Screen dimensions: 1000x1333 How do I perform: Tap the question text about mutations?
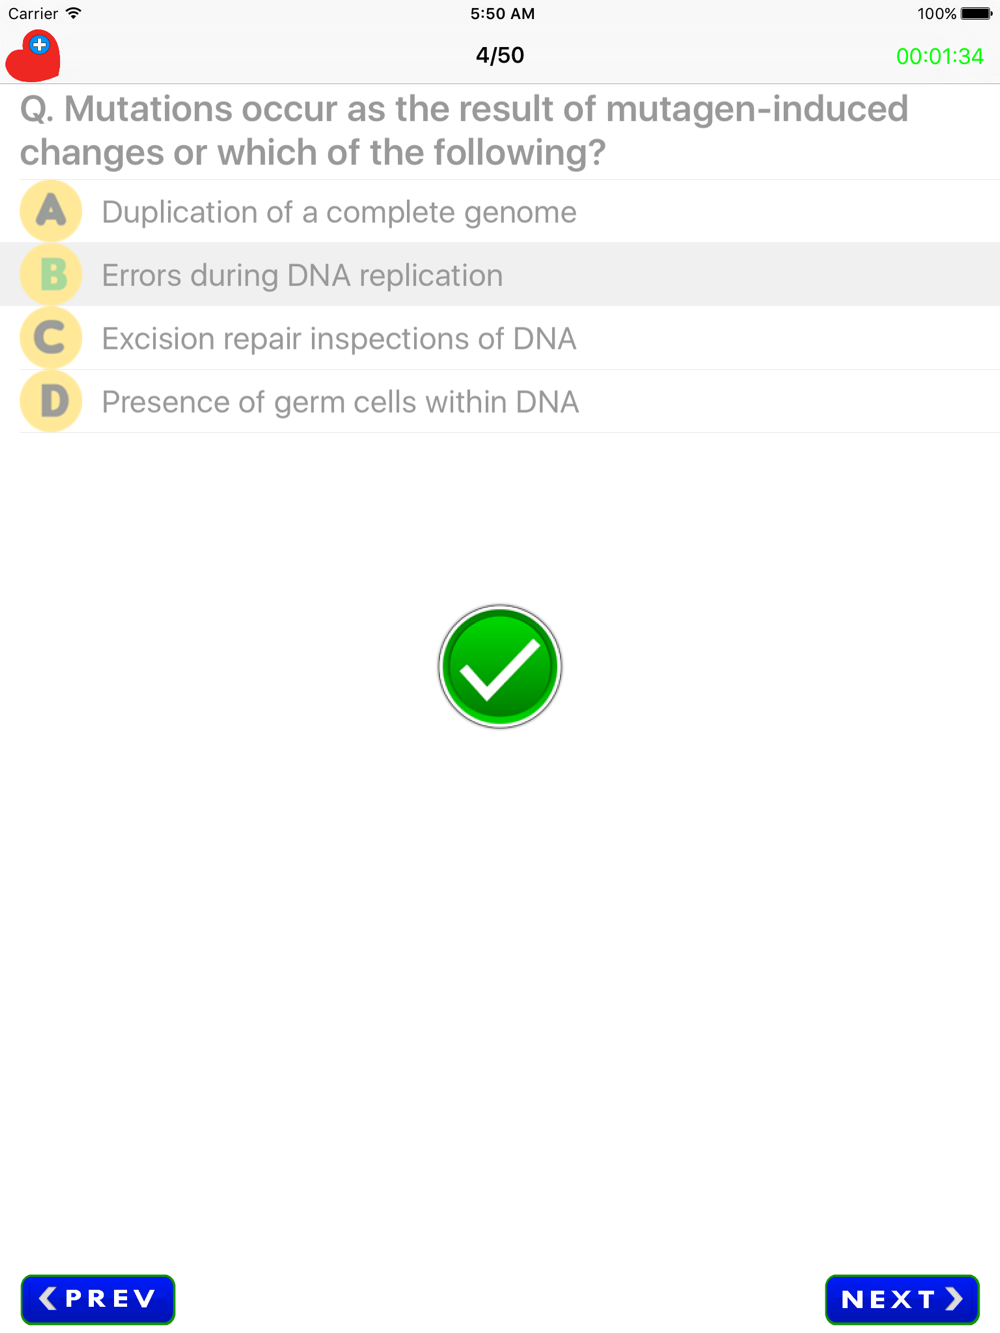pos(464,130)
